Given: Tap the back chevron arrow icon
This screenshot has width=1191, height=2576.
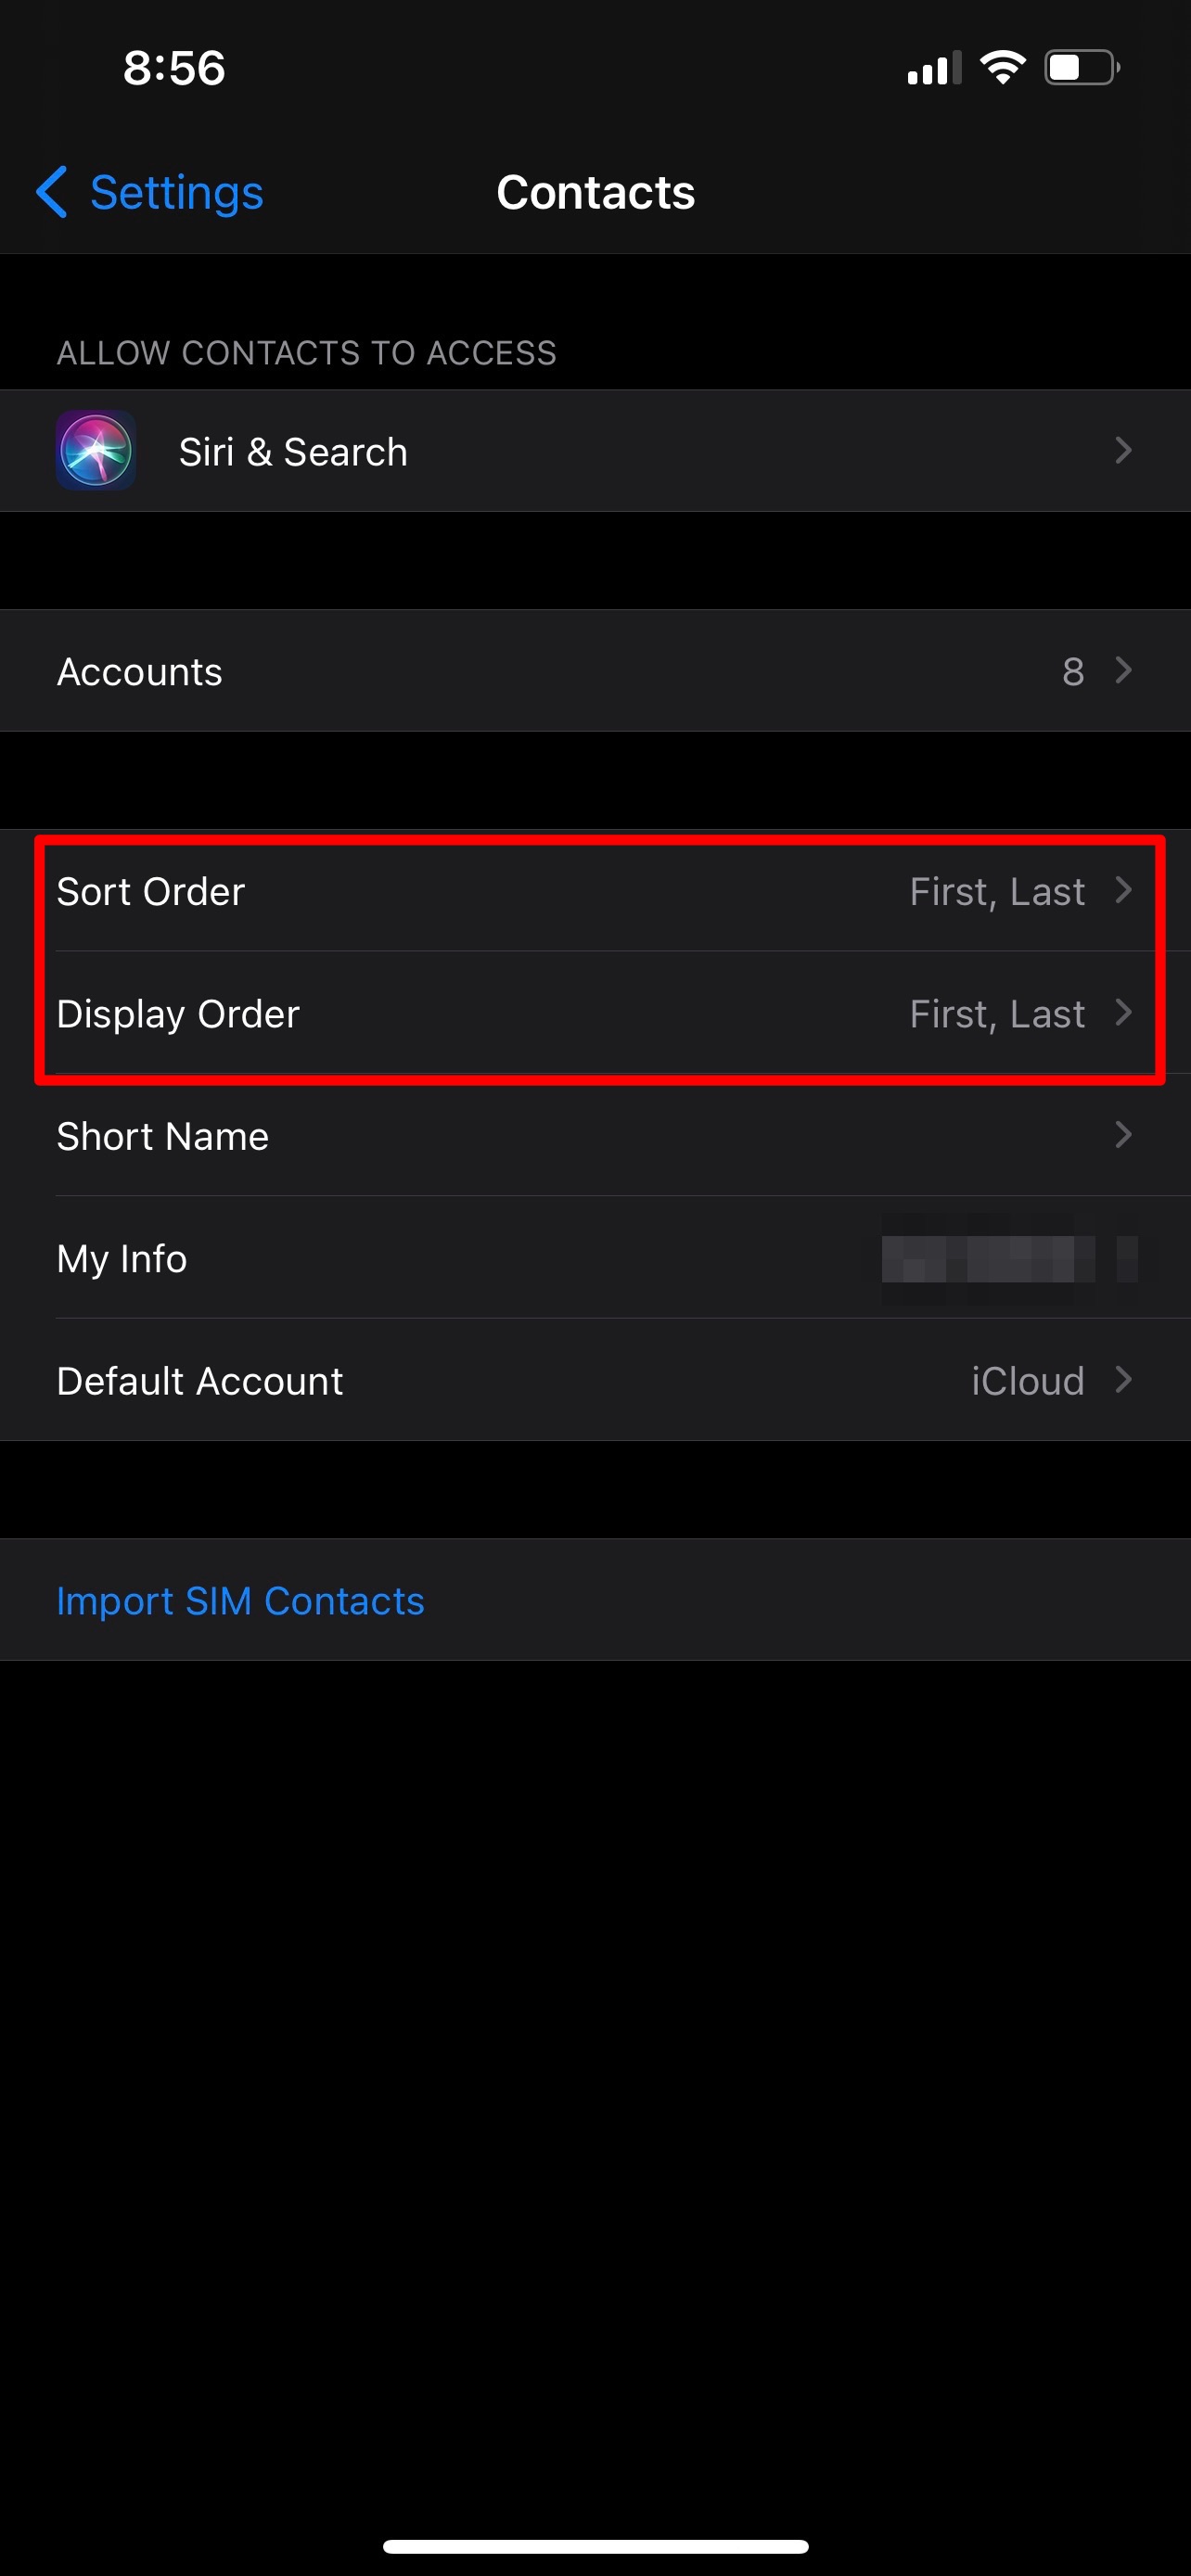Looking at the screenshot, I should point(52,192).
